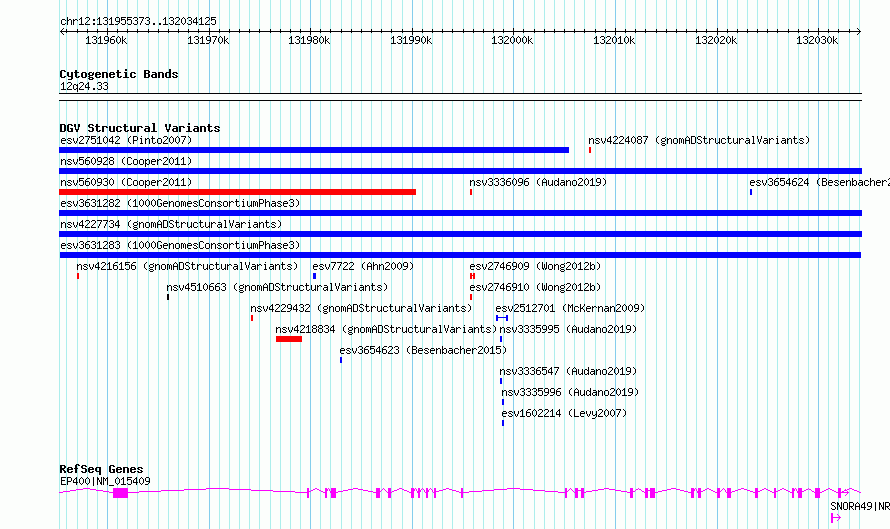The width and height of the screenshot is (890, 529).
Task: Click the blue bar under nsv560928 (Cooper2011)
Action: pos(460,171)
